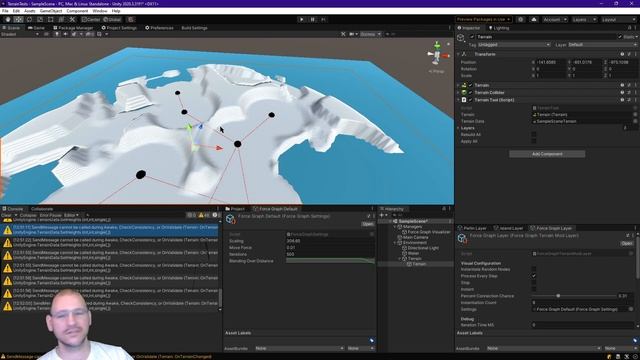The width and height of the screenshot is (640, 360).
Task: Click the Step frame button
Action: coord(324,19)
